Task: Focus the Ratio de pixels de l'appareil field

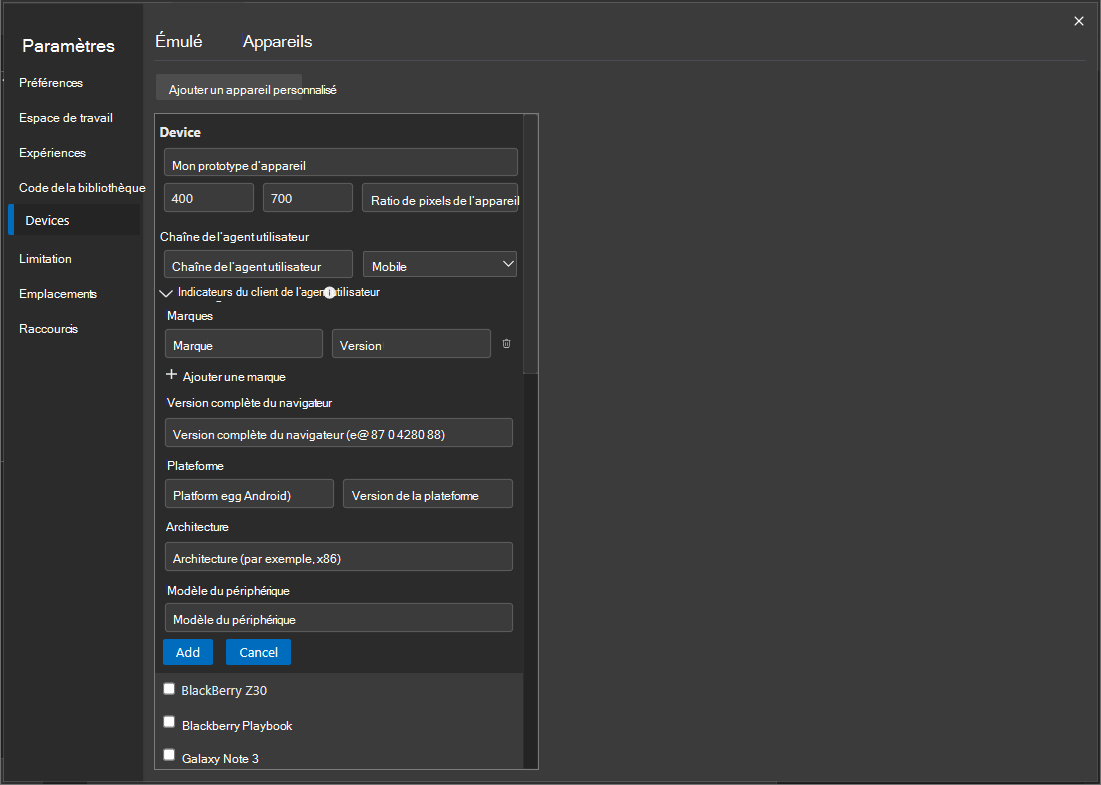Action: (x=440, y=198)
